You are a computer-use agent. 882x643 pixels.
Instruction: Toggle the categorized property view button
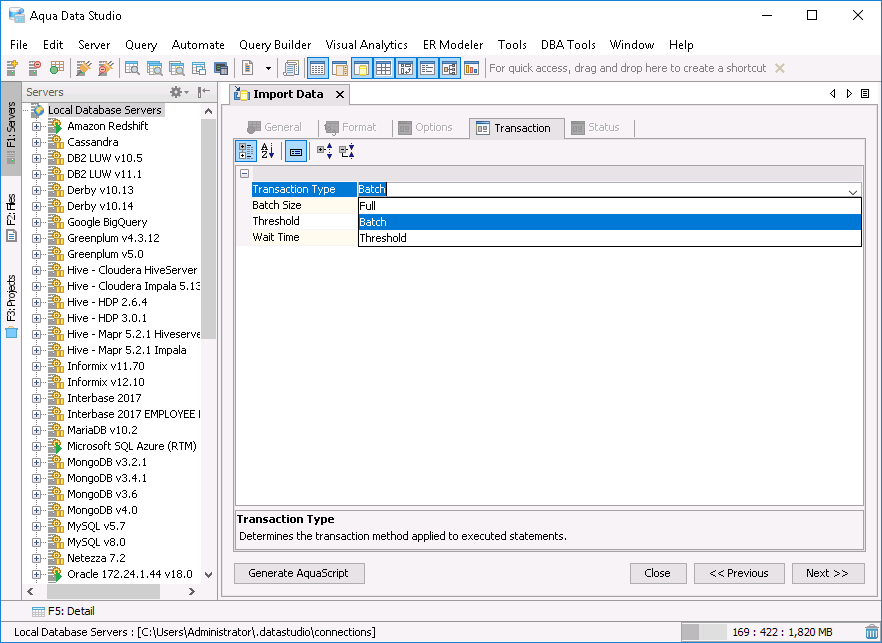click(x=246, y=151)
